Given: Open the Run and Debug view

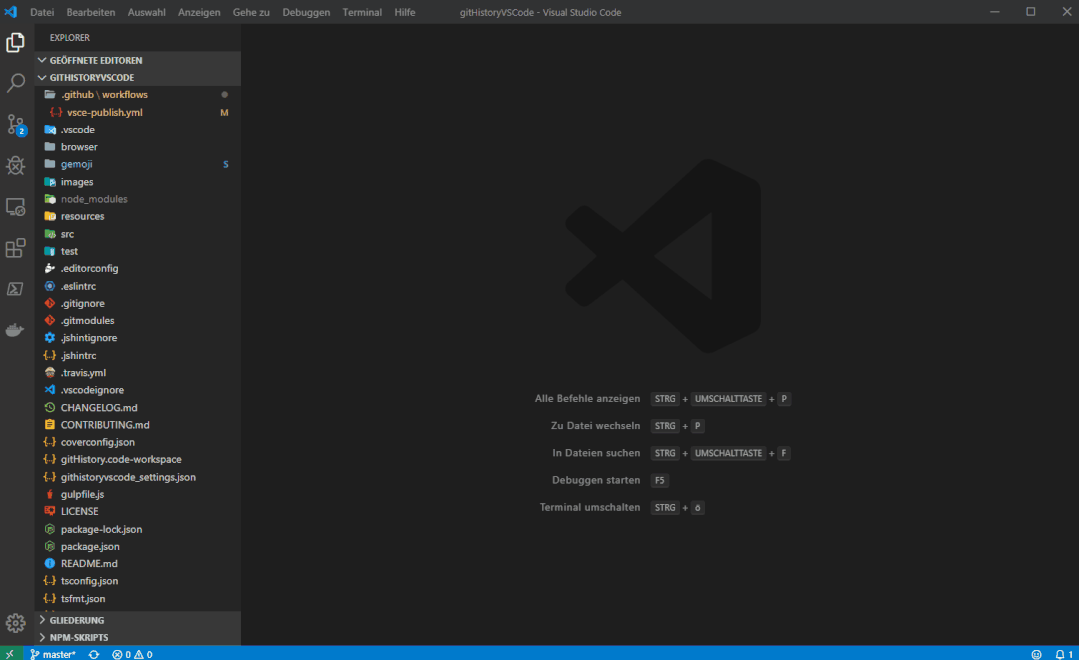Looking at the screenshot, I should [16, 166].
